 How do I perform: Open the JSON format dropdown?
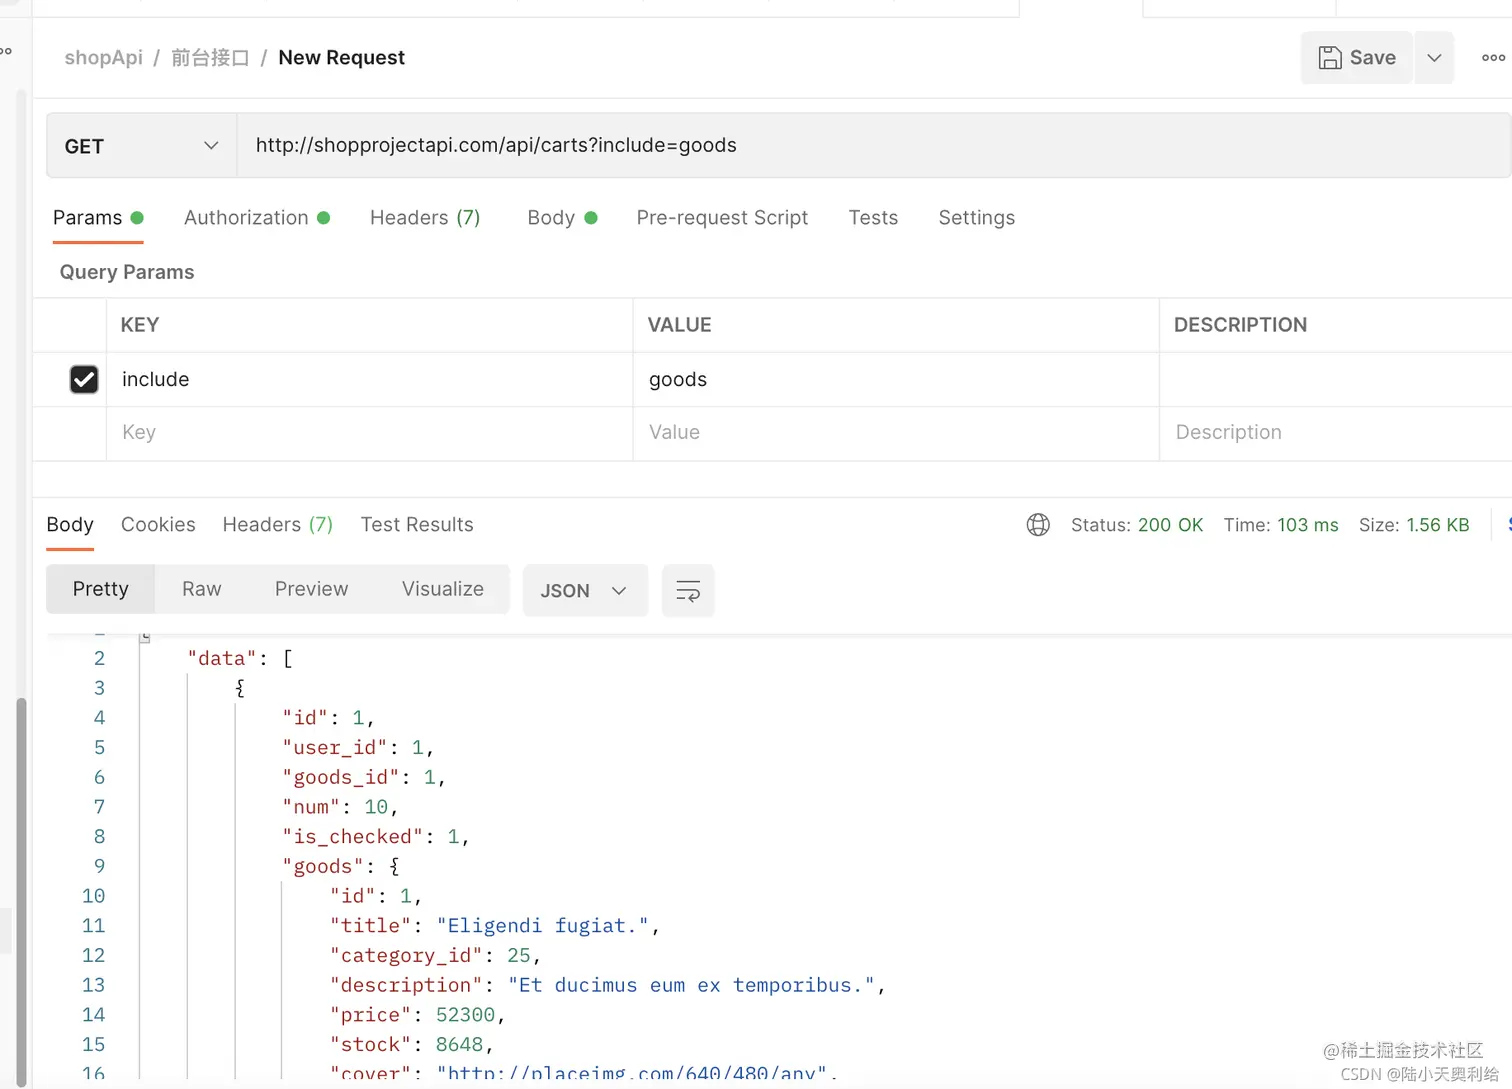[x=585, y=591]
